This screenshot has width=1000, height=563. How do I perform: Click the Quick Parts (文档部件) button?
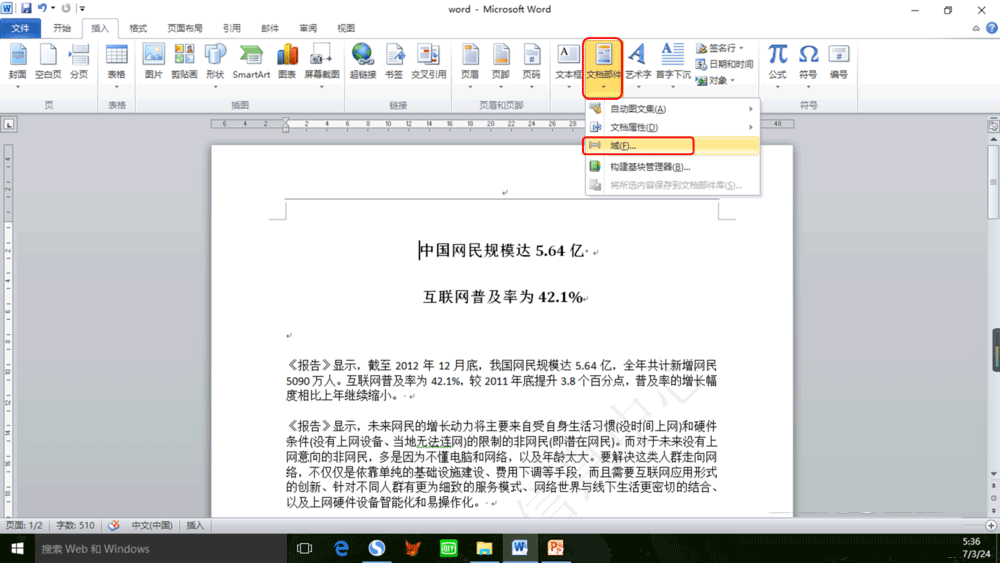pyautogui.click(x=603, y=67)
